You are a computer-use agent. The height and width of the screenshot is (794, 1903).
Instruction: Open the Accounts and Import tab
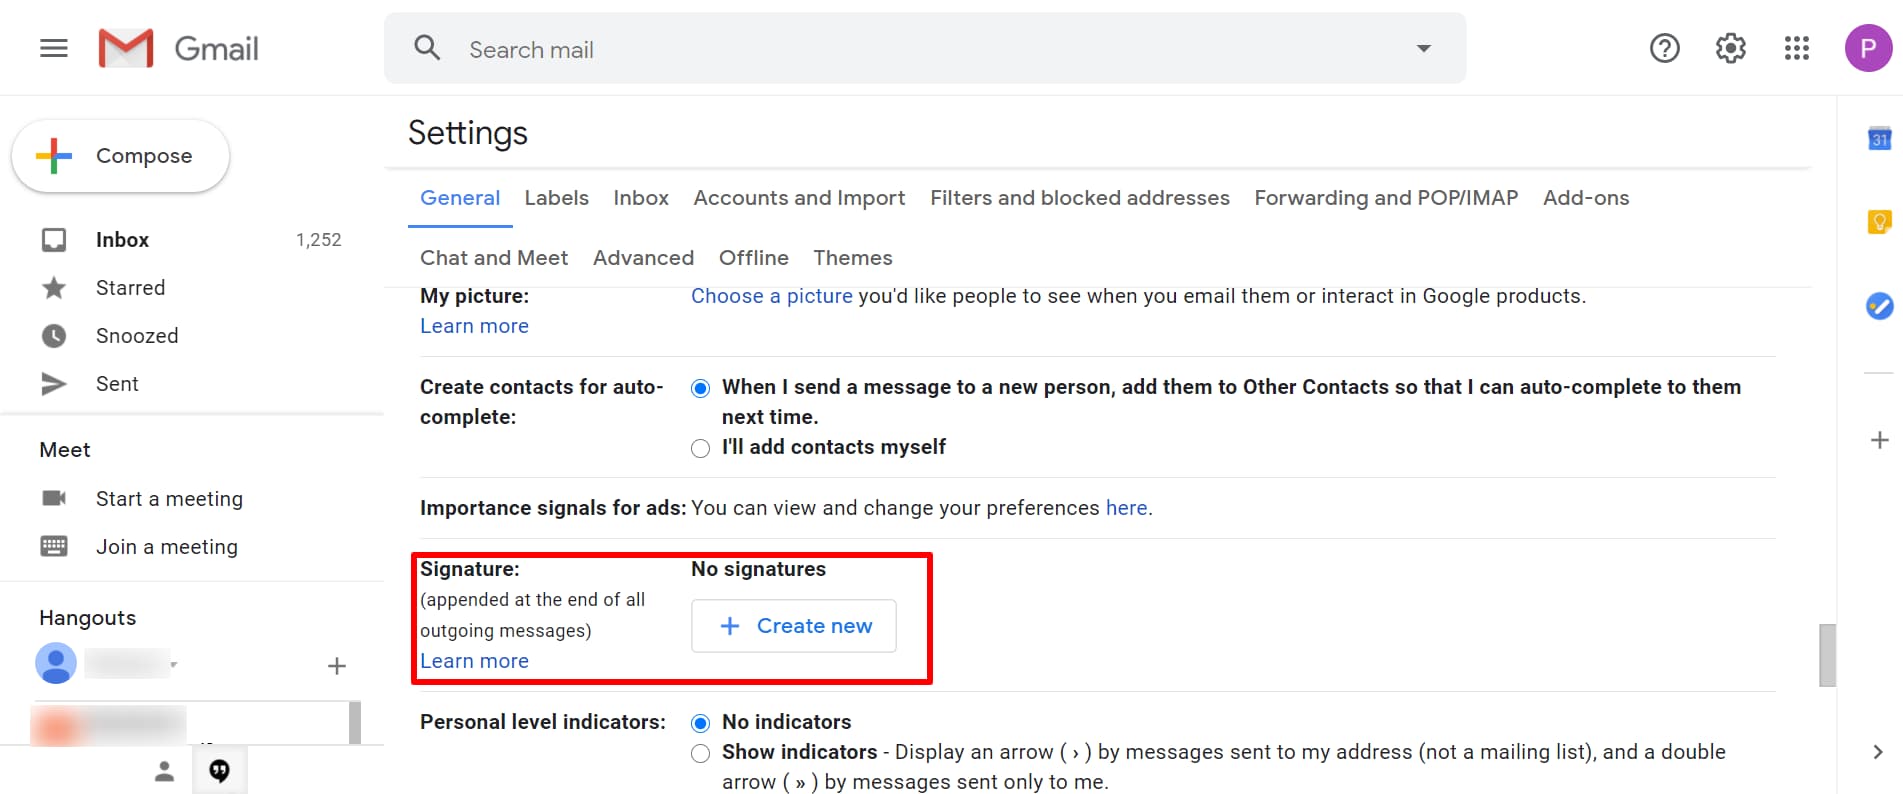pos(799,198)
